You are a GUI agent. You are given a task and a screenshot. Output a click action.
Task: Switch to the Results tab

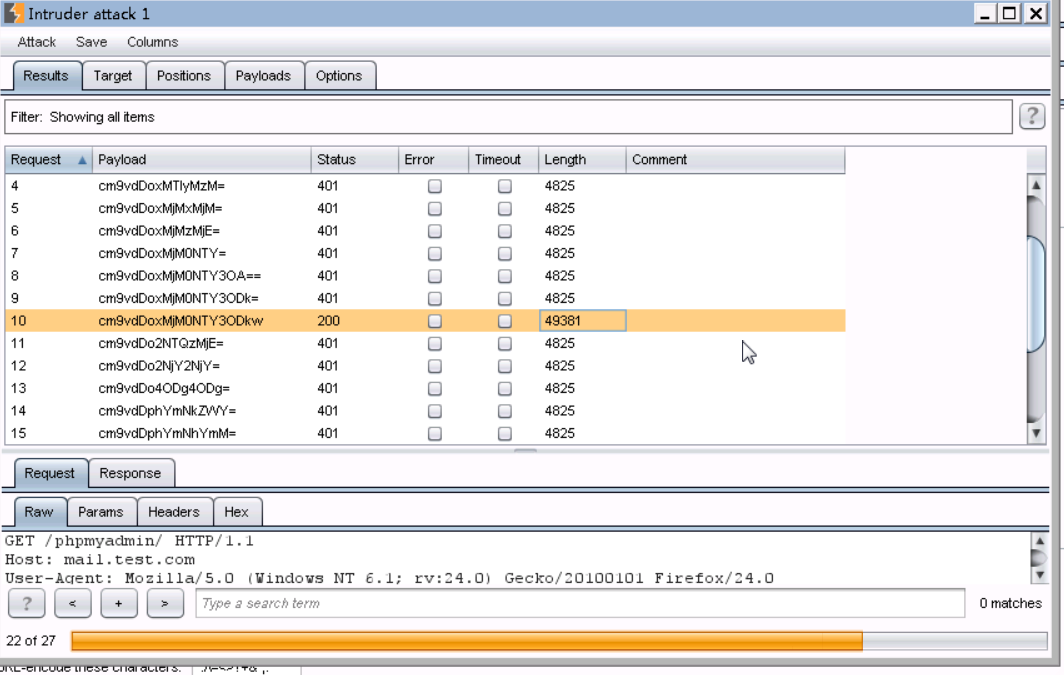[46, 76]
